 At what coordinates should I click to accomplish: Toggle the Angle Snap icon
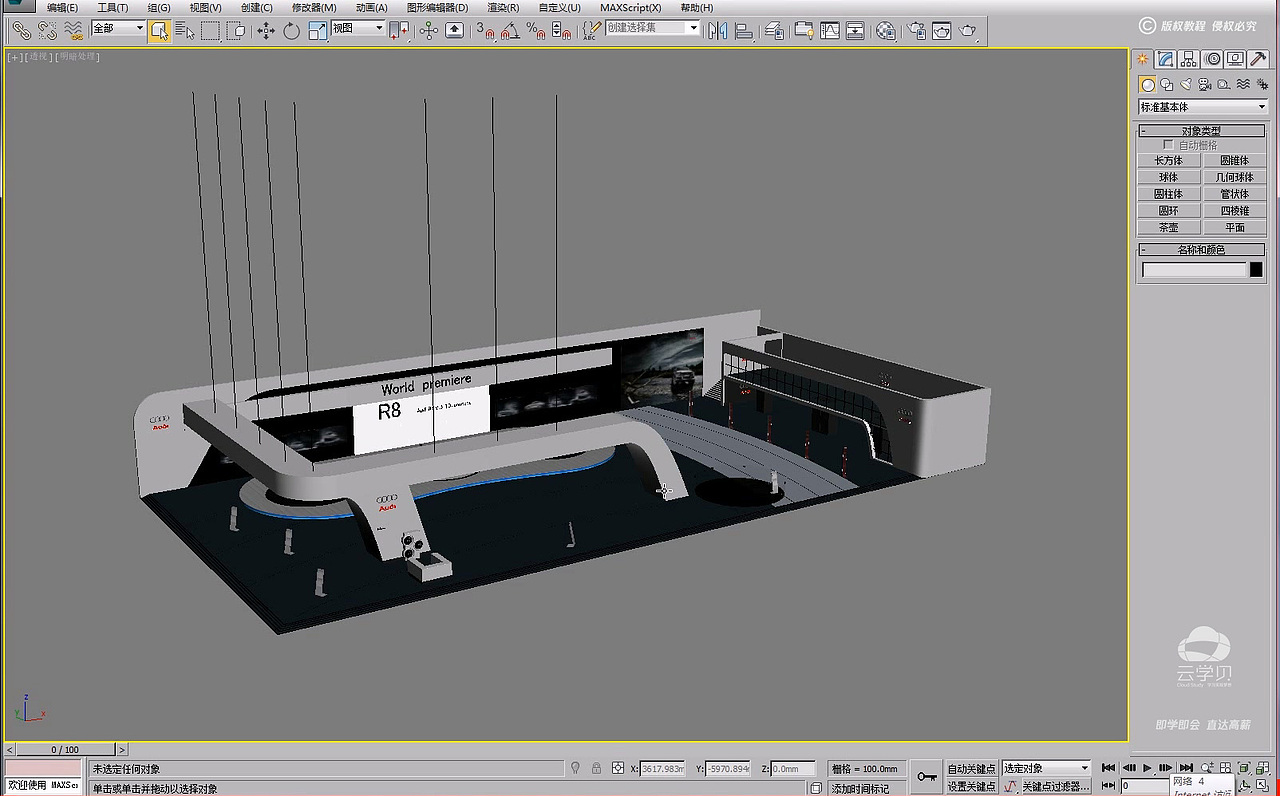tap(510, 31)
